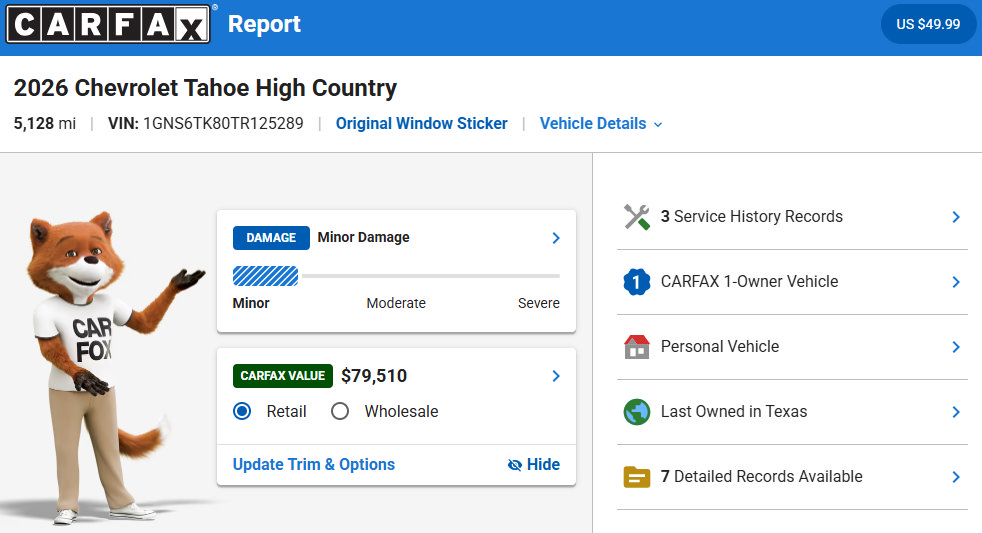Click the CARFAX logo
The width and height of the screenshot is (982, 533).
[x=108, y=24]
